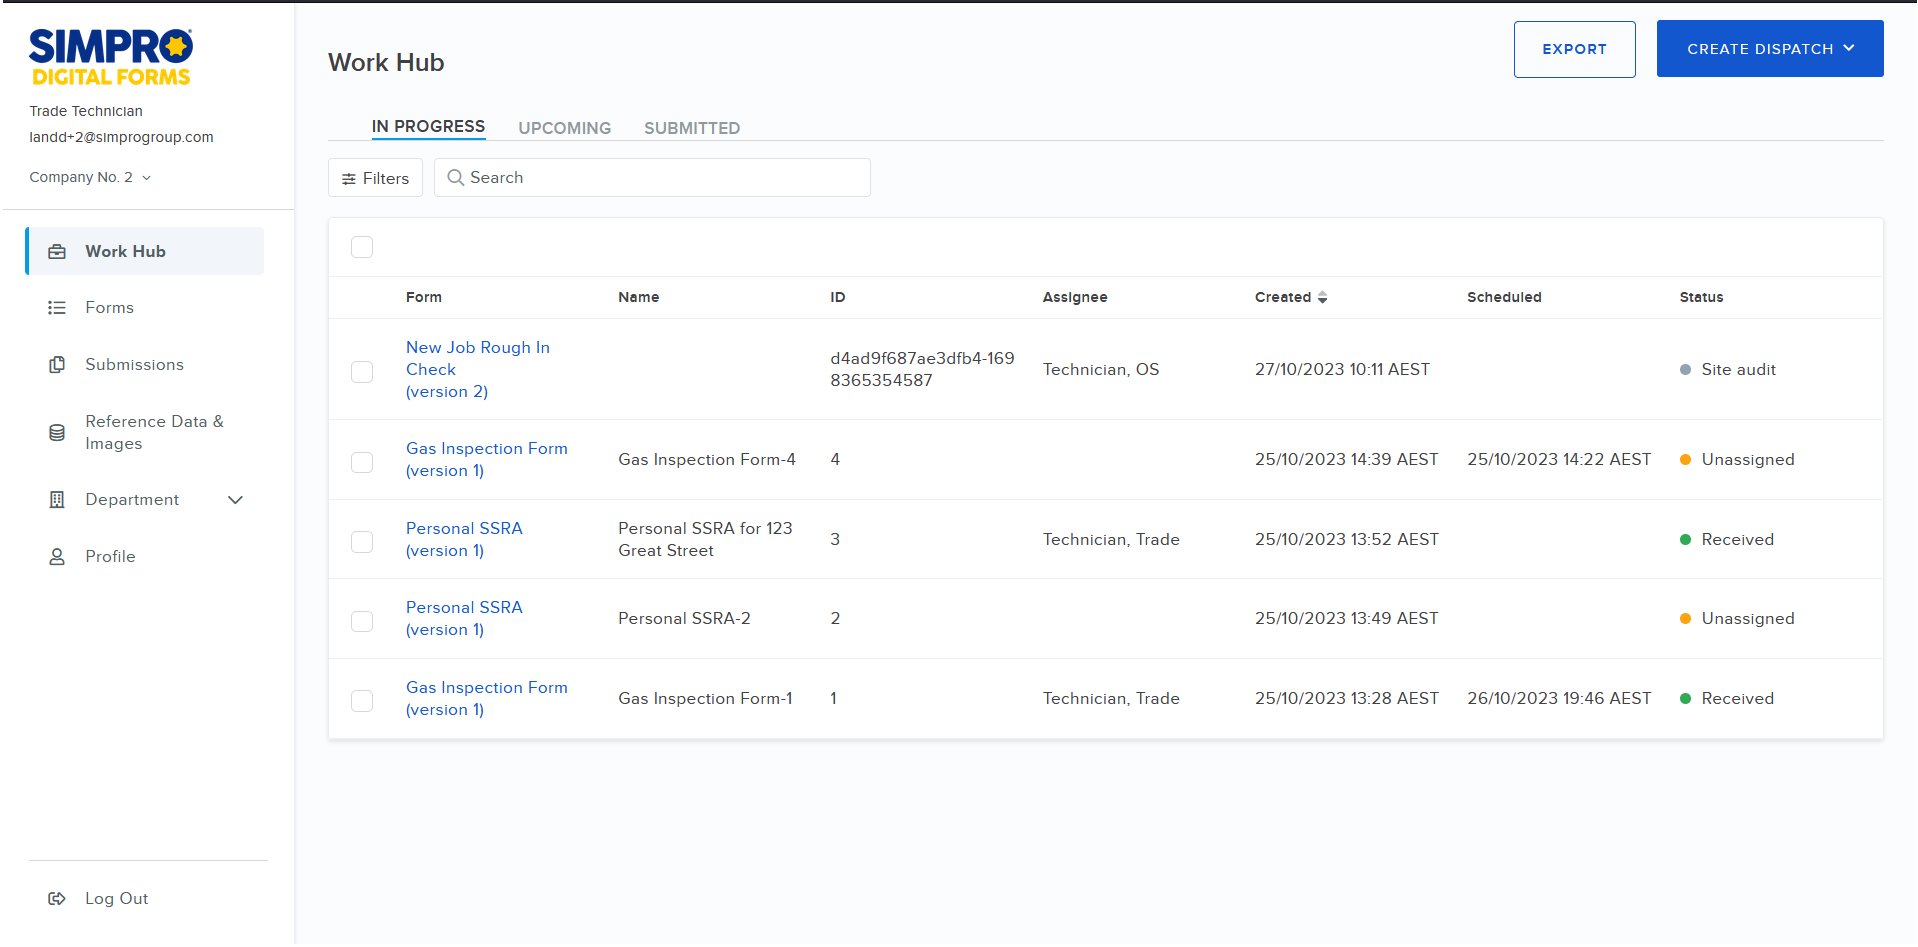Tick the checkbox for Gas Inspection Form-4
Image resolution: width=1918 pixels, height=947 pixels.
tap(361, 462)
